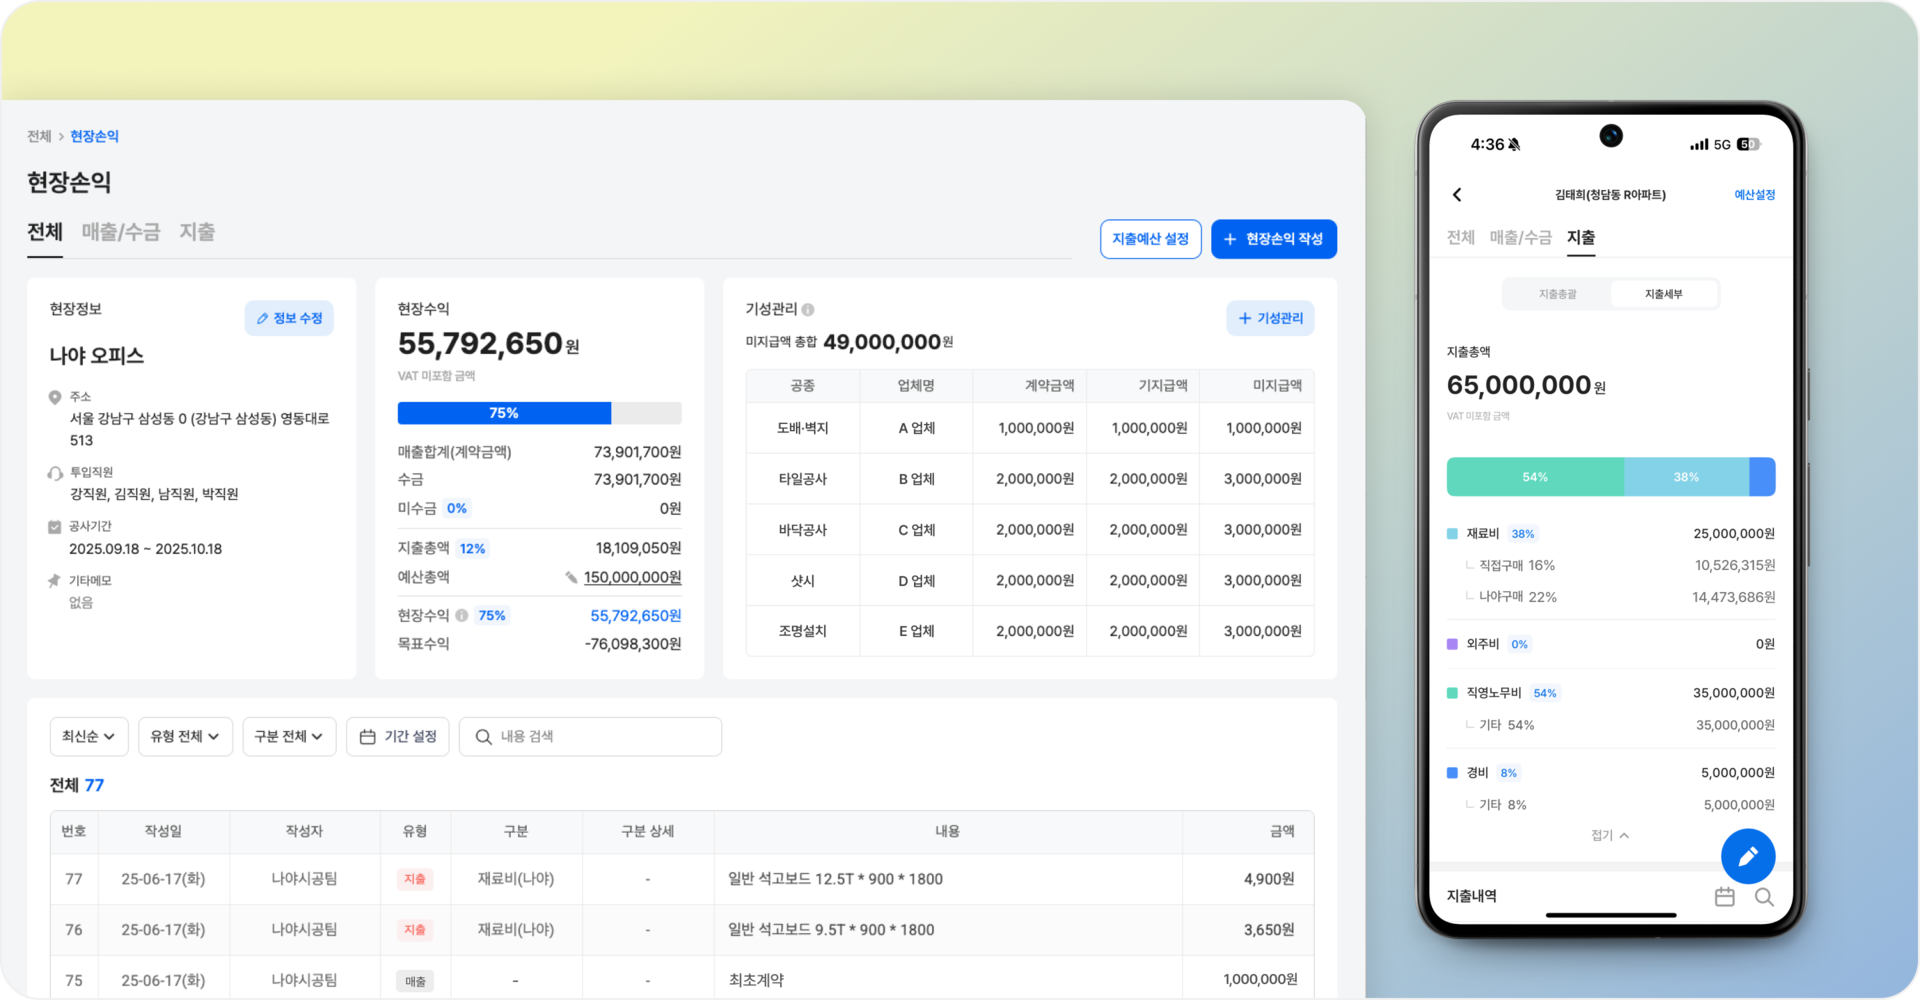Screen dimensions: 1920x1000
Task: Click the plus icon in 현장손익 작성 button
Action: click(1231, 239)
